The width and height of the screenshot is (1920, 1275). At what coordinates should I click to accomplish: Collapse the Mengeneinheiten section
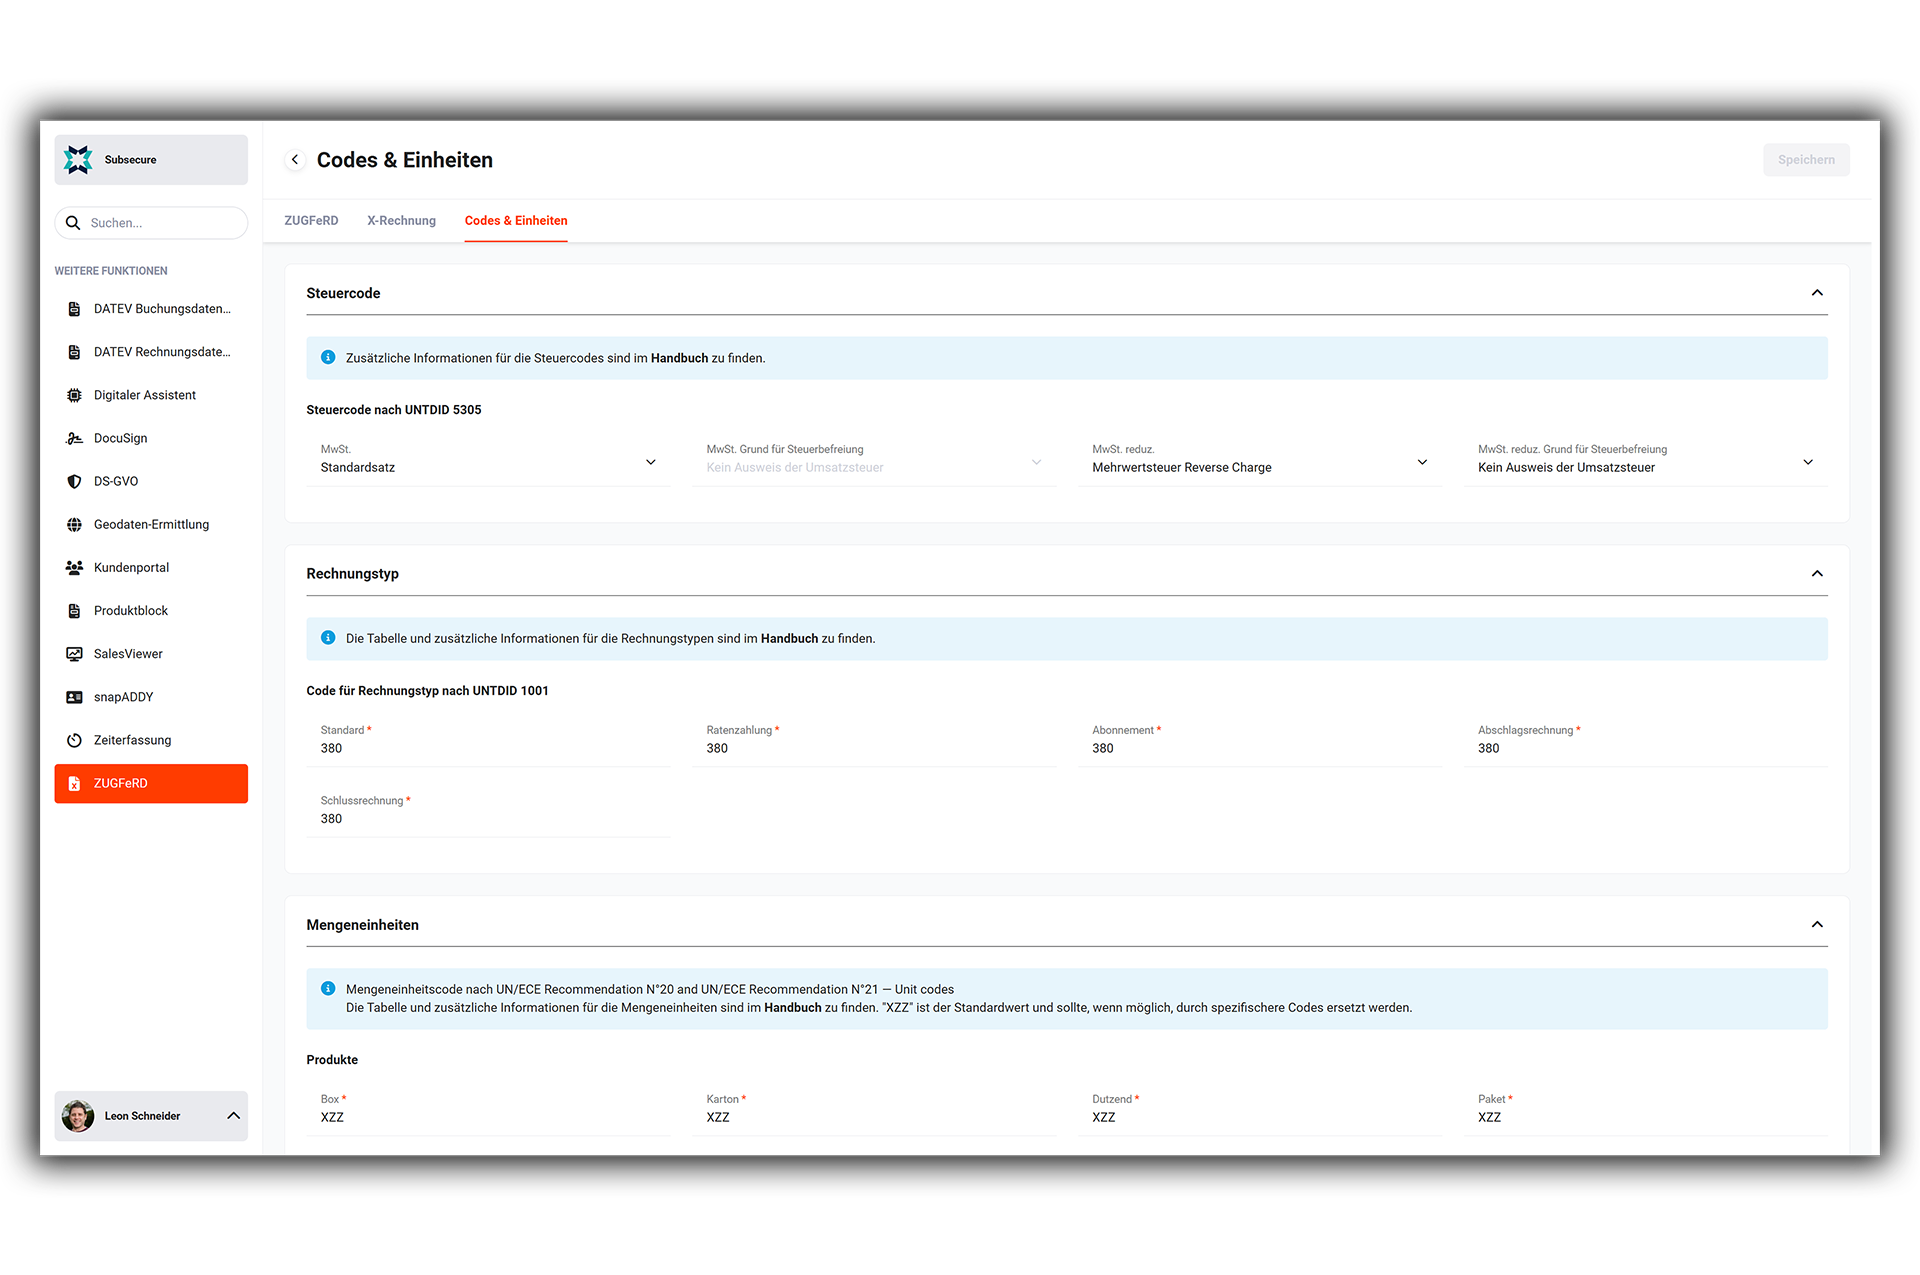tap(1817, 925)
